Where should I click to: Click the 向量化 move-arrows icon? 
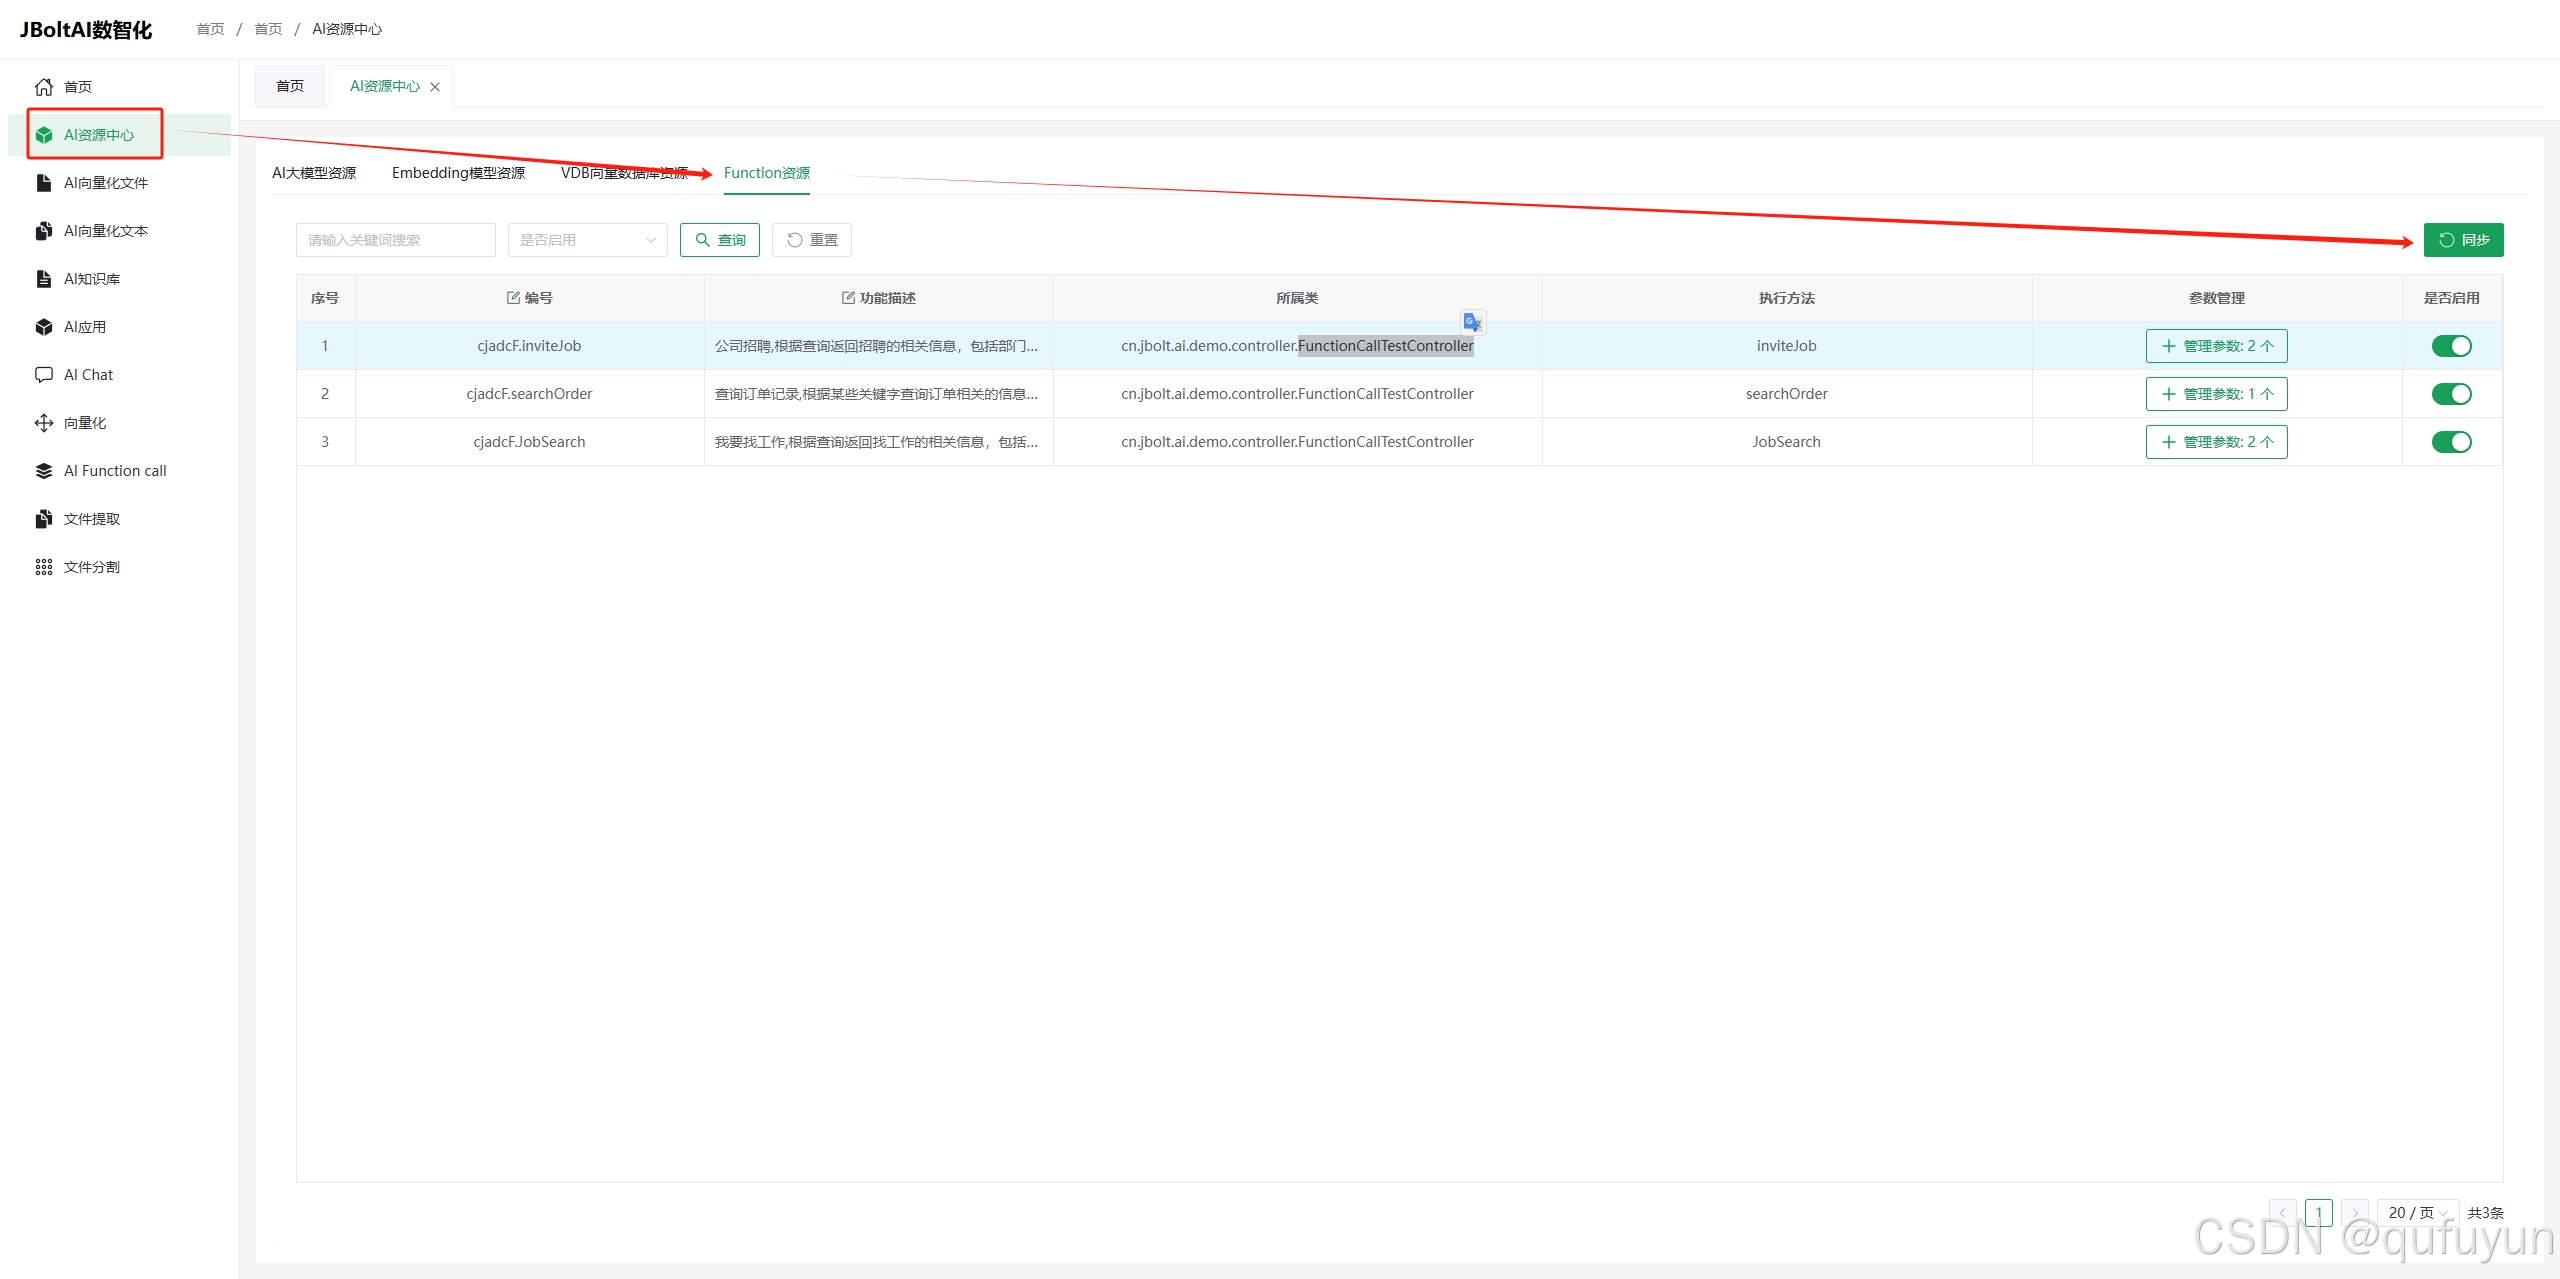44,423
